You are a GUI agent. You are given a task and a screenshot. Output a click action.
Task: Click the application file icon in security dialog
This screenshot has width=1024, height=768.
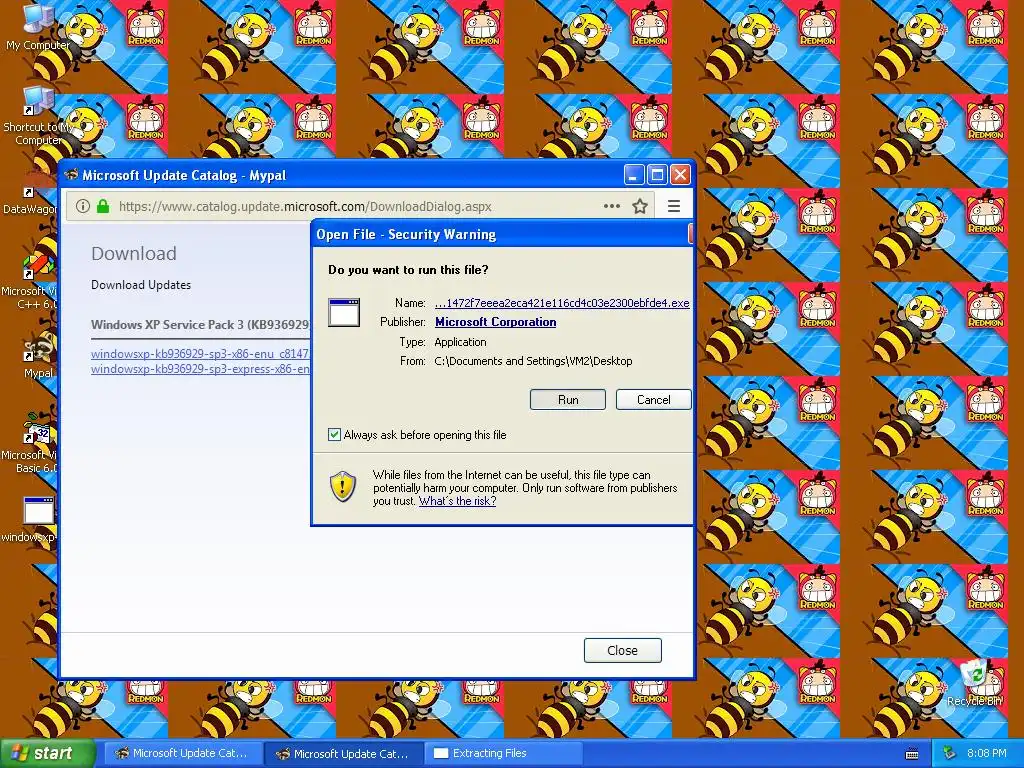click(x=344, y=312)
